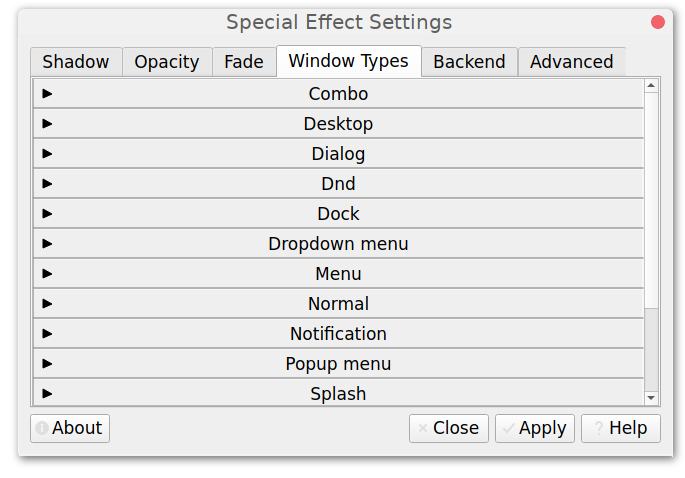685x478 pixels.
Task: Go to the Backend tab
Action: 469,62
